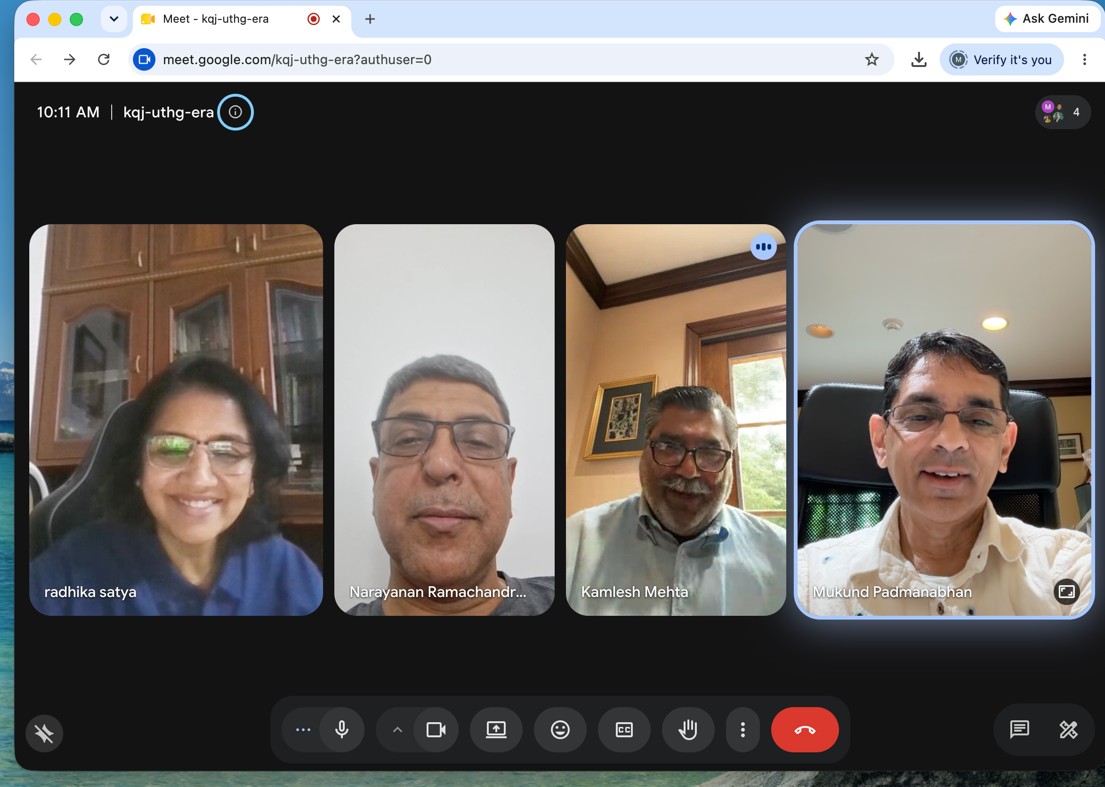Show the participants list
Screen dimensions: 1105x787
tap(1063, 112)
